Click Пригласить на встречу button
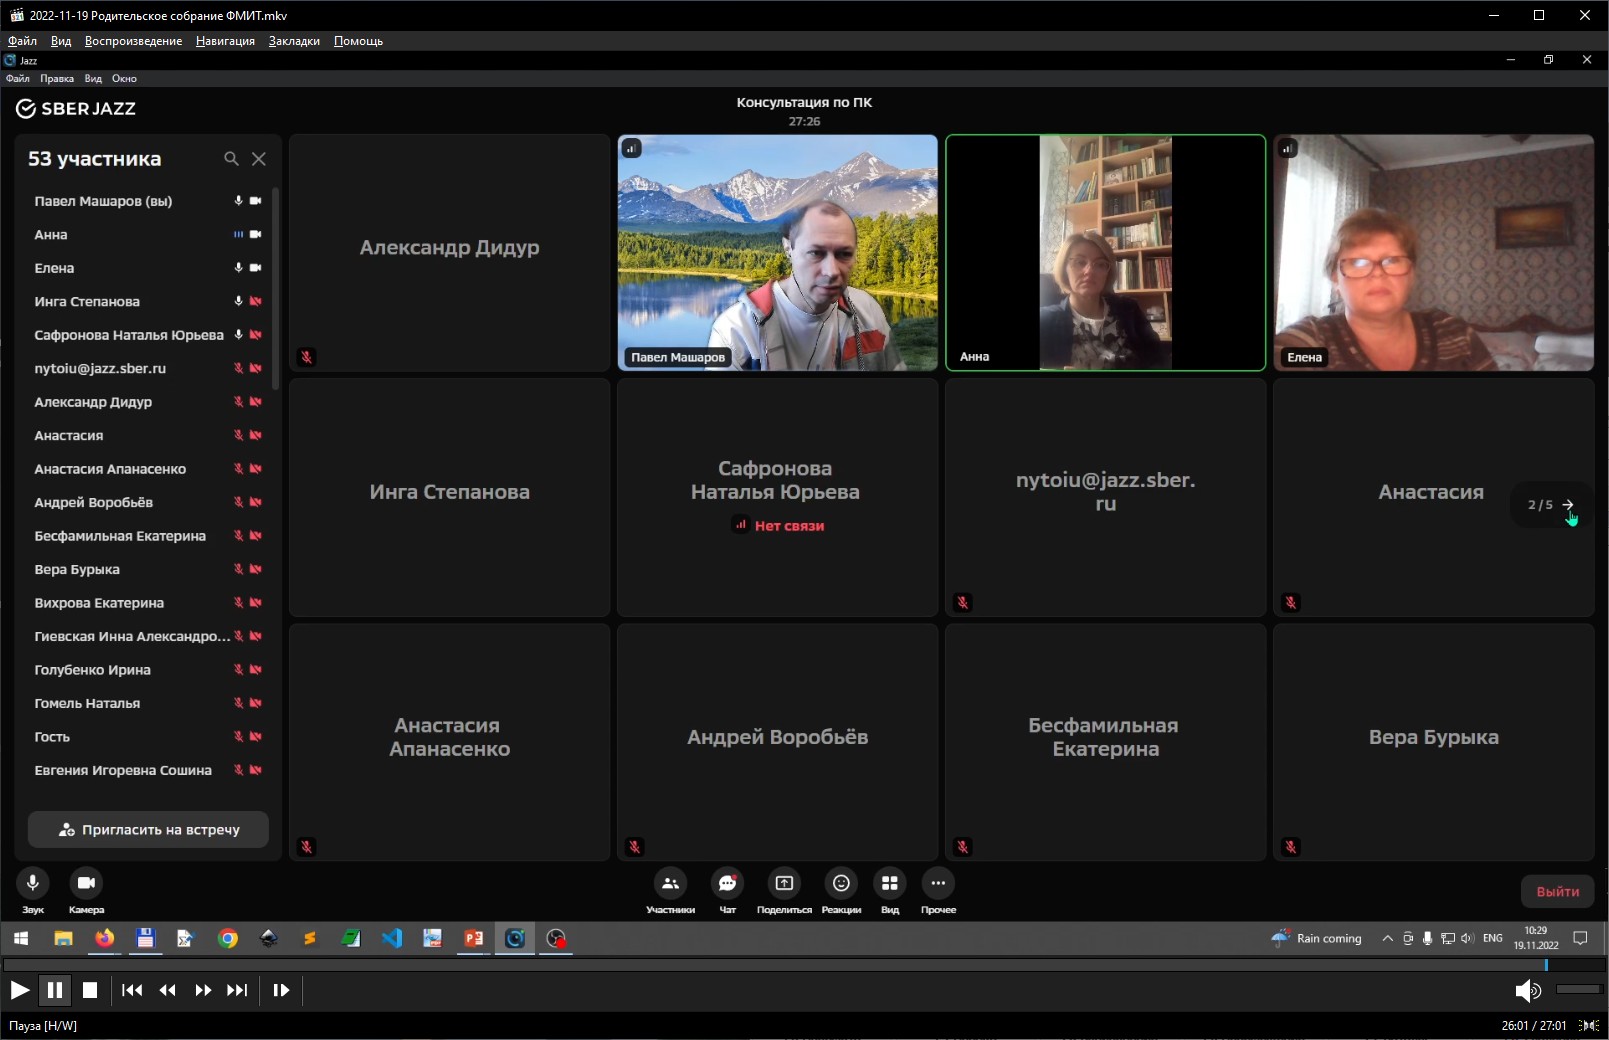Viewport: 1609px width, 1040px height. (148, 829)
